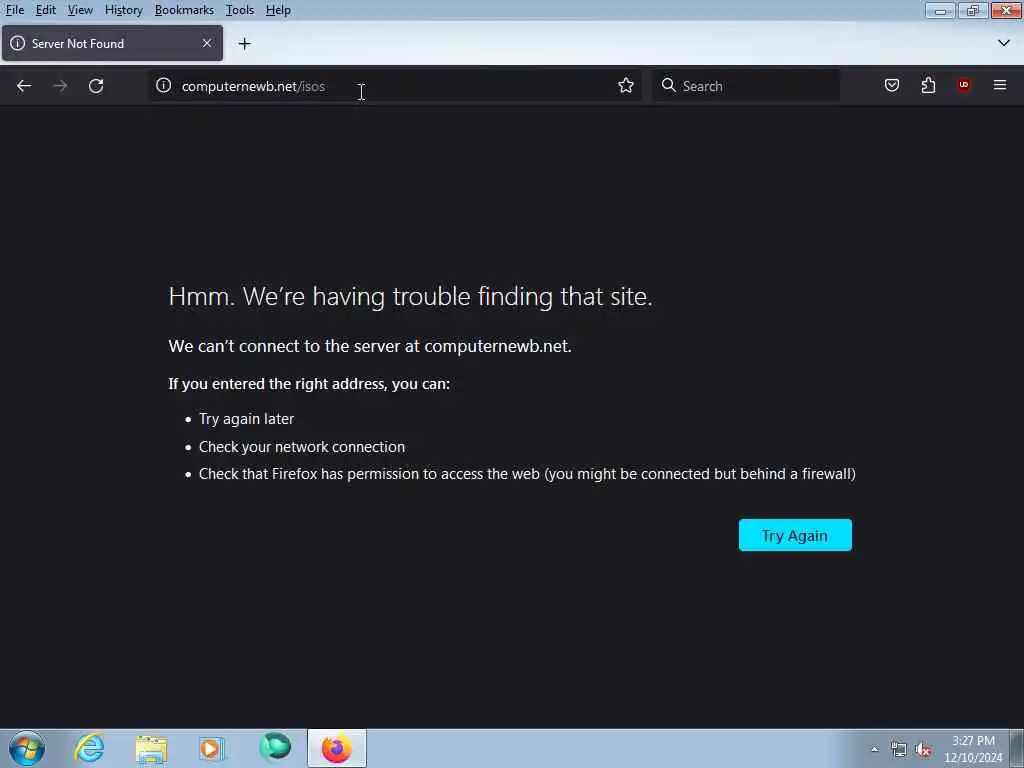This screenshot has width=1024, height=768.
Task: Click the heading 'Hmm. We're having trouble finding that site.'
Action: pyautogui.click(x=410, y=296)
